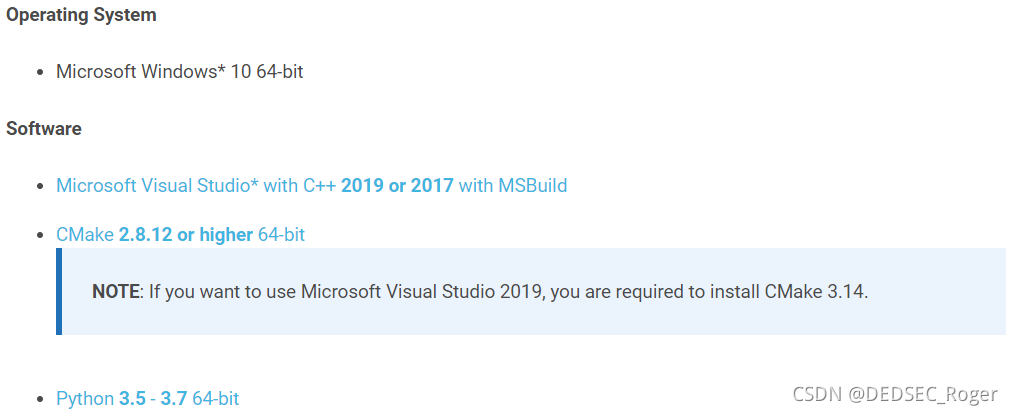1013x415 pixels.
Task: Click the bullet before the Visual Studio link
Action: (41, 187)
